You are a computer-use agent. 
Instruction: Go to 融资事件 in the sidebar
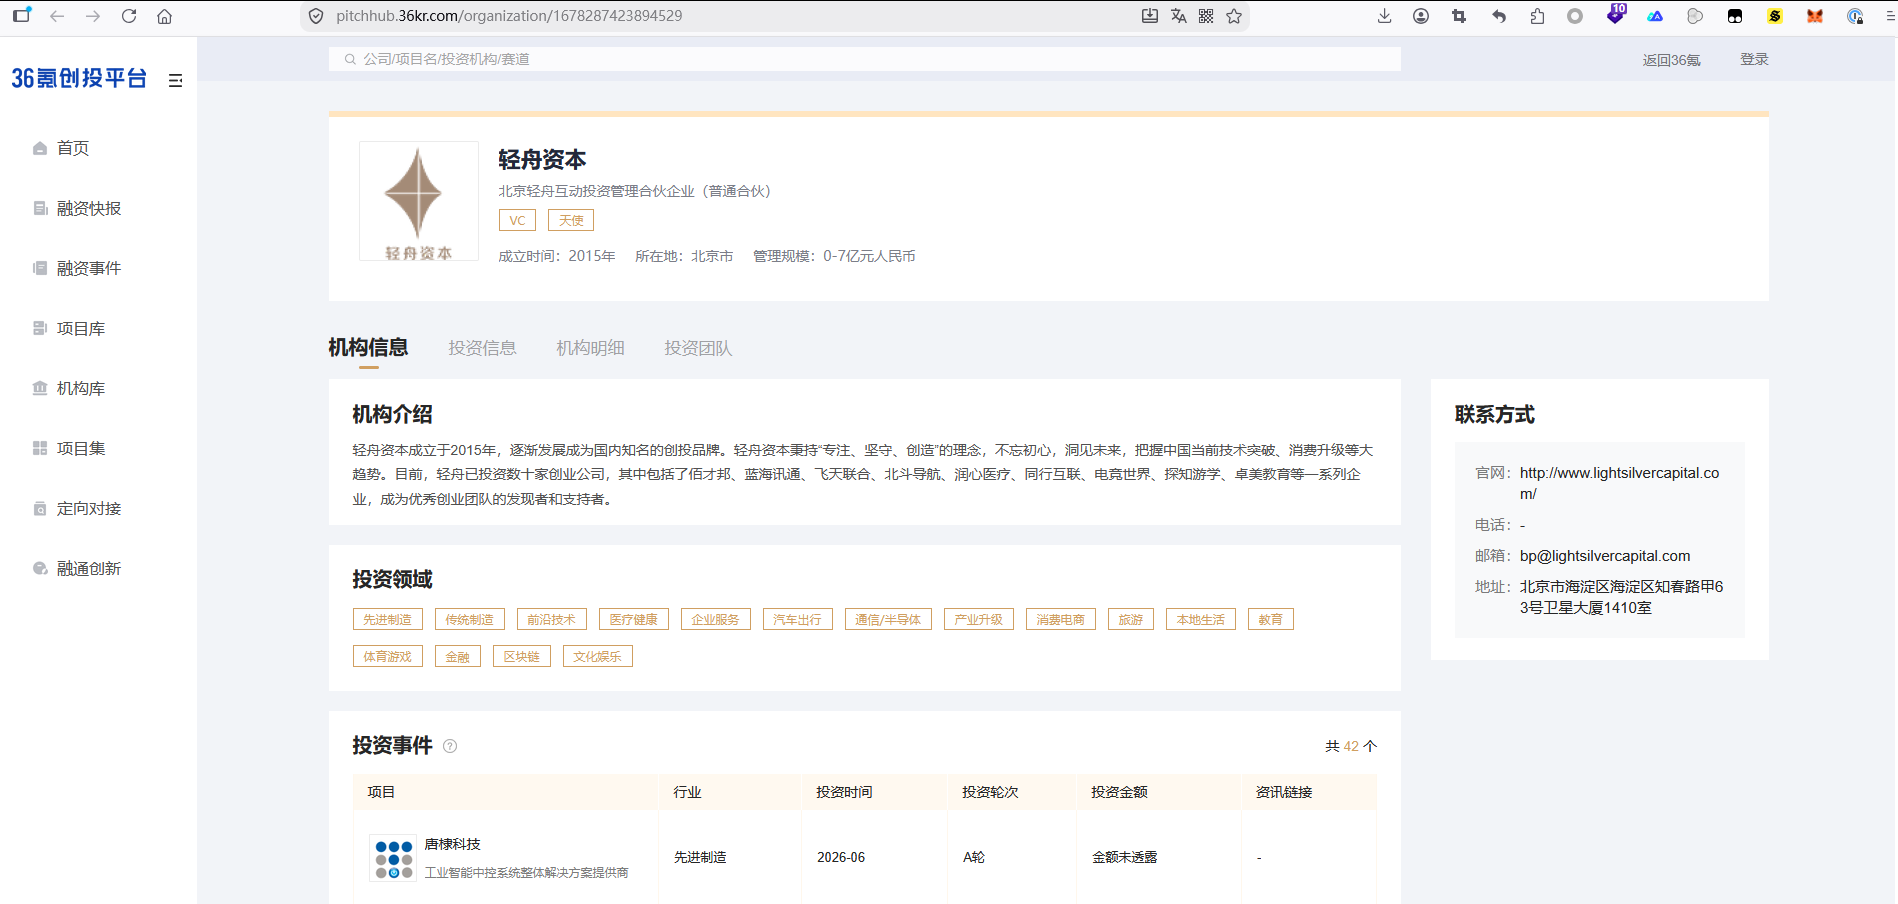(89, 268)
